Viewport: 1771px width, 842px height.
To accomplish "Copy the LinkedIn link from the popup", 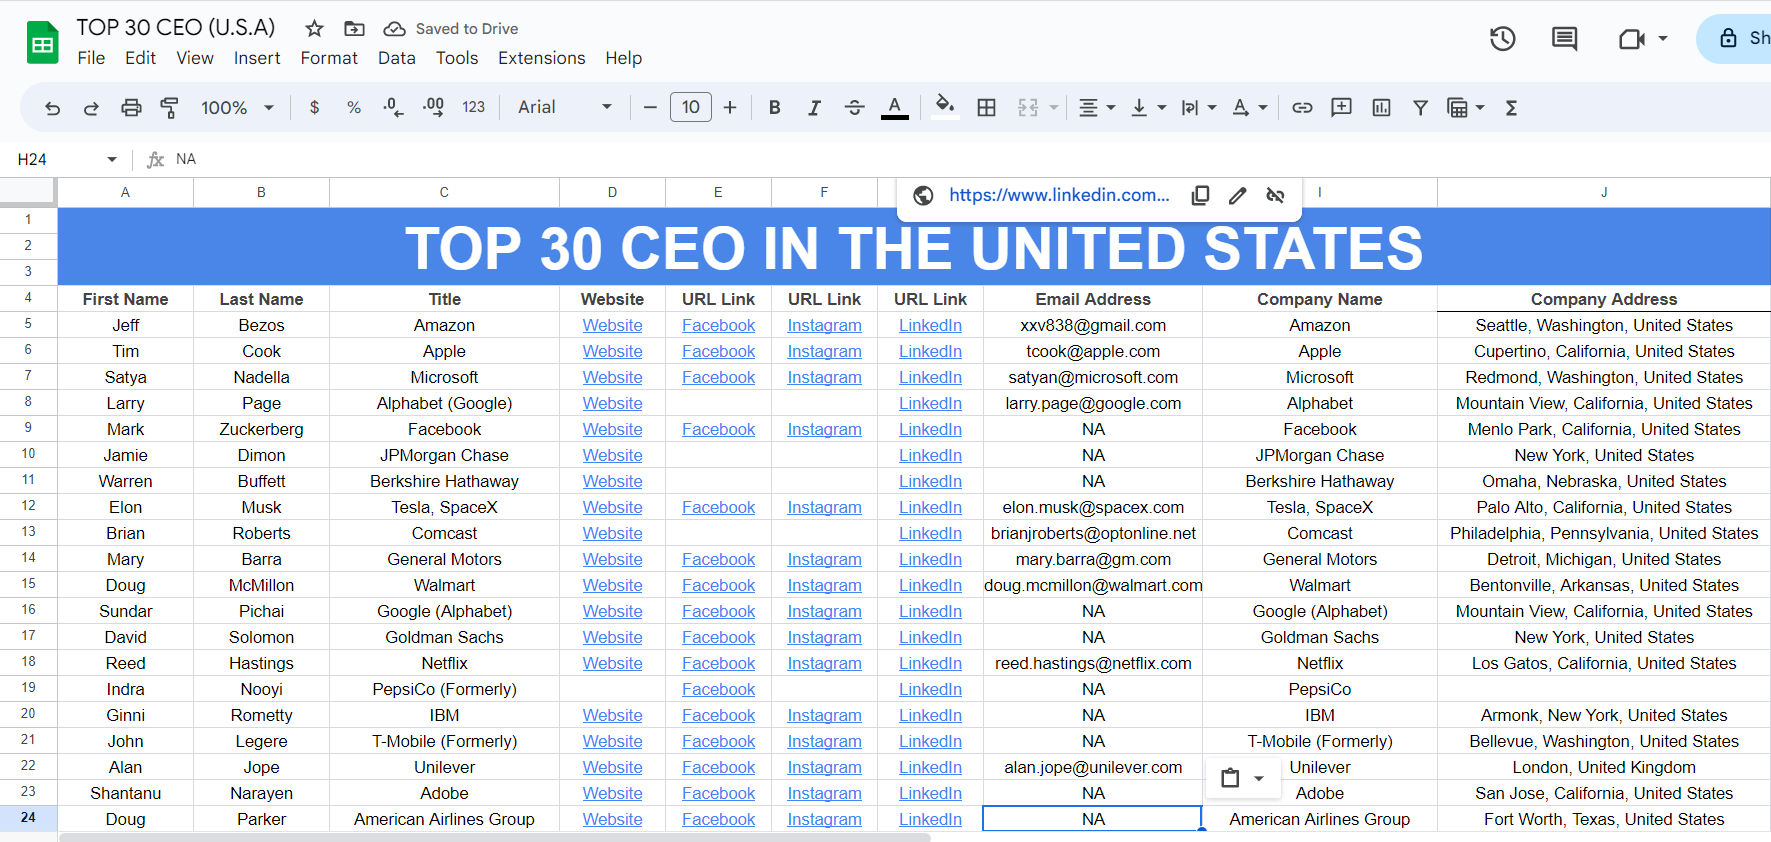I will (1201, 196).
